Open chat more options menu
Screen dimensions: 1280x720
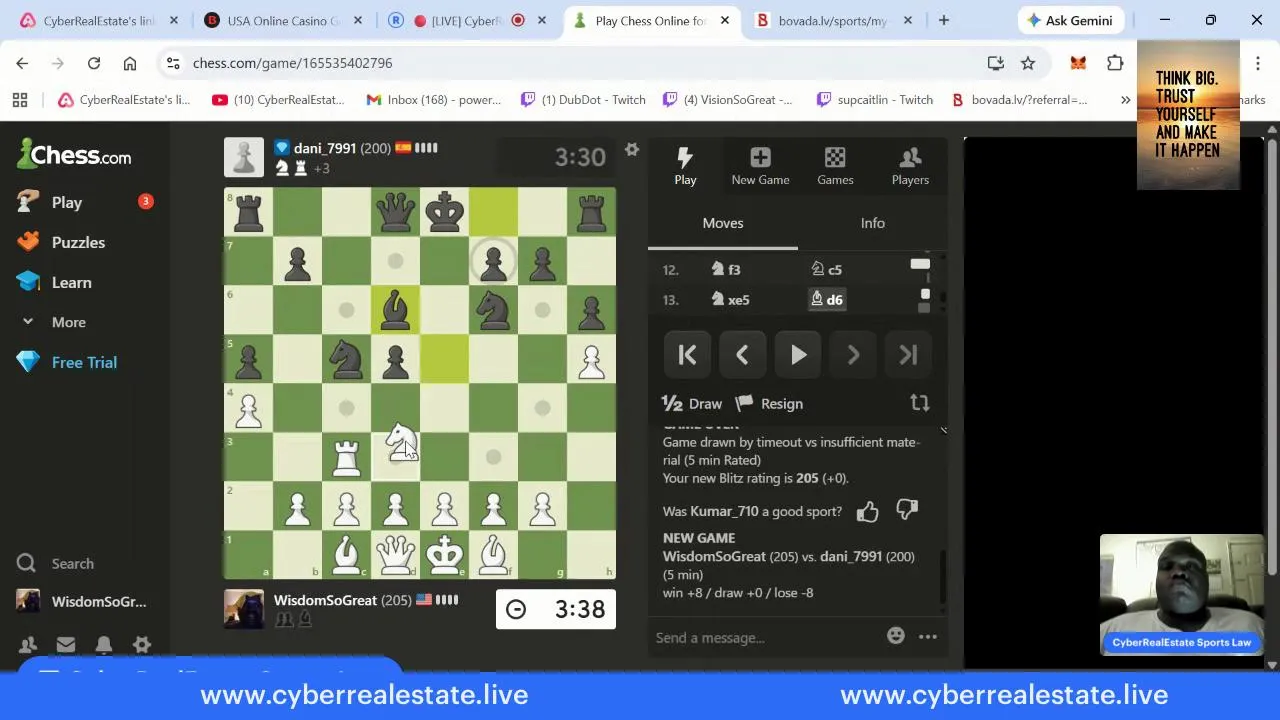click(x=928, y=636)
